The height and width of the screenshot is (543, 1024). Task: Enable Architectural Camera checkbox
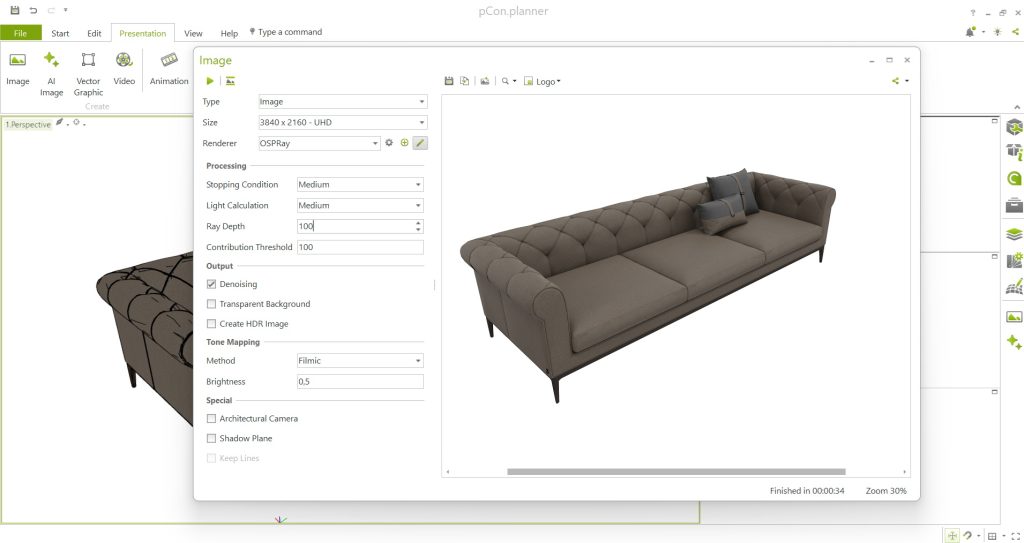coord(211,418)
